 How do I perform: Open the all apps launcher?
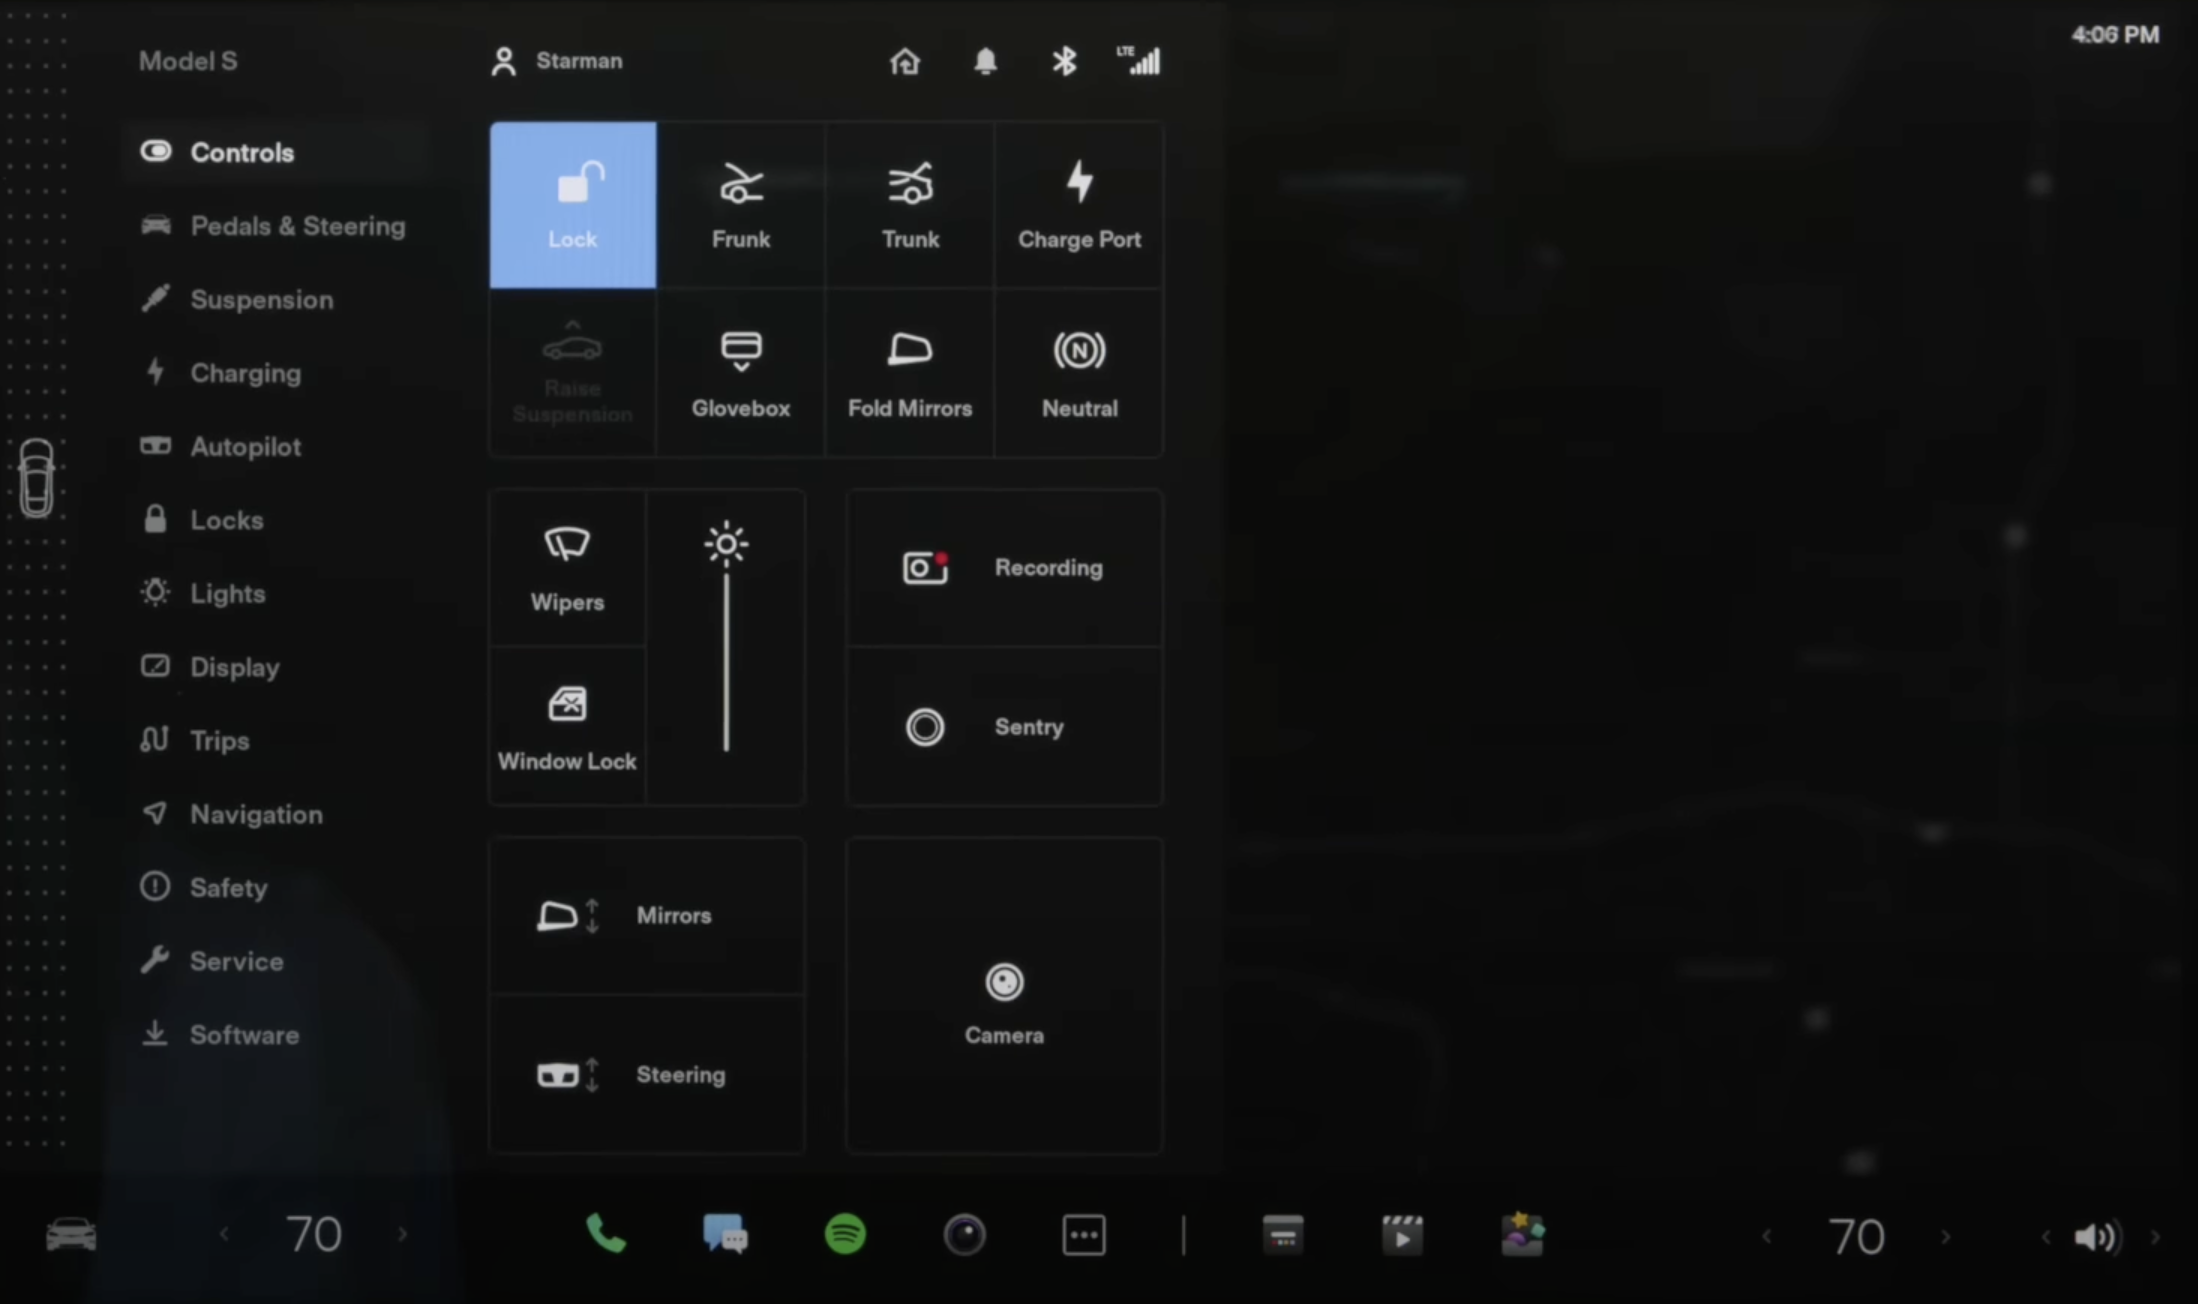1084,1235
